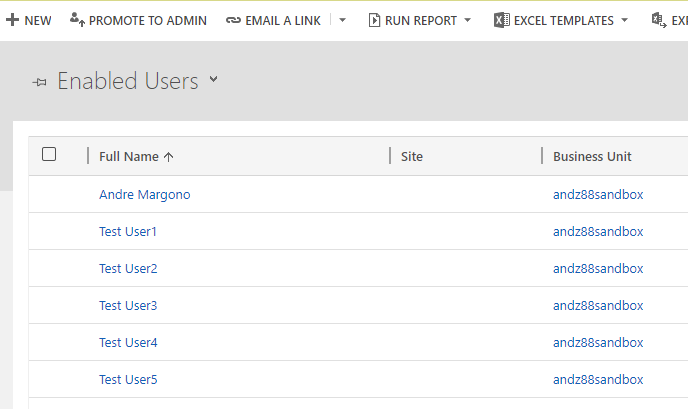Expand the Excel Templates dropdown arrow

pyautogui.click(x=625, y=20)
